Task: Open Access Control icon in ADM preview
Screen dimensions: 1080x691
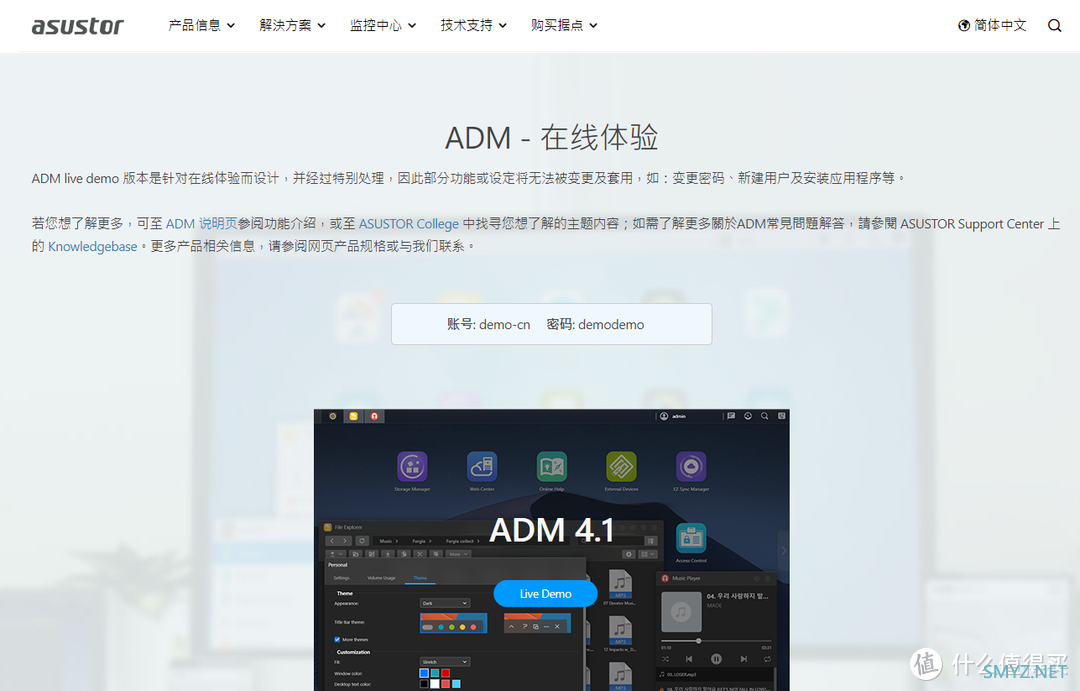Action: (691, 539)
